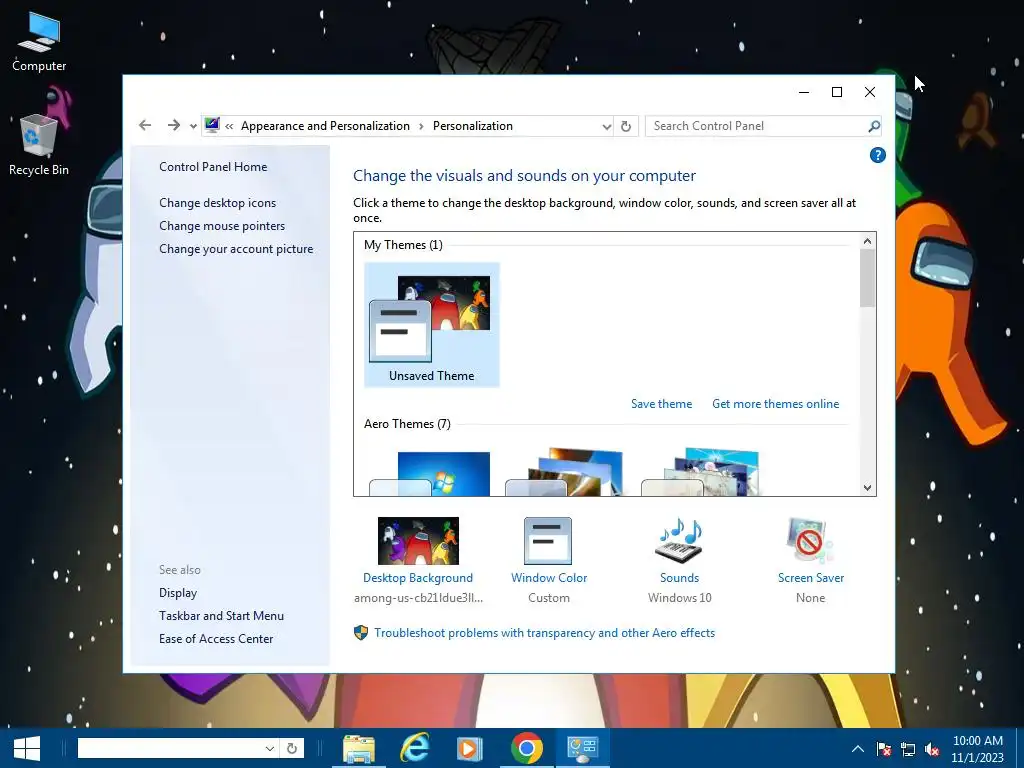The width and height of the screenshot is (1024, 768).
Task: Open Troubleshoot transparency and Aero effects link
Action: coord(544,633)
